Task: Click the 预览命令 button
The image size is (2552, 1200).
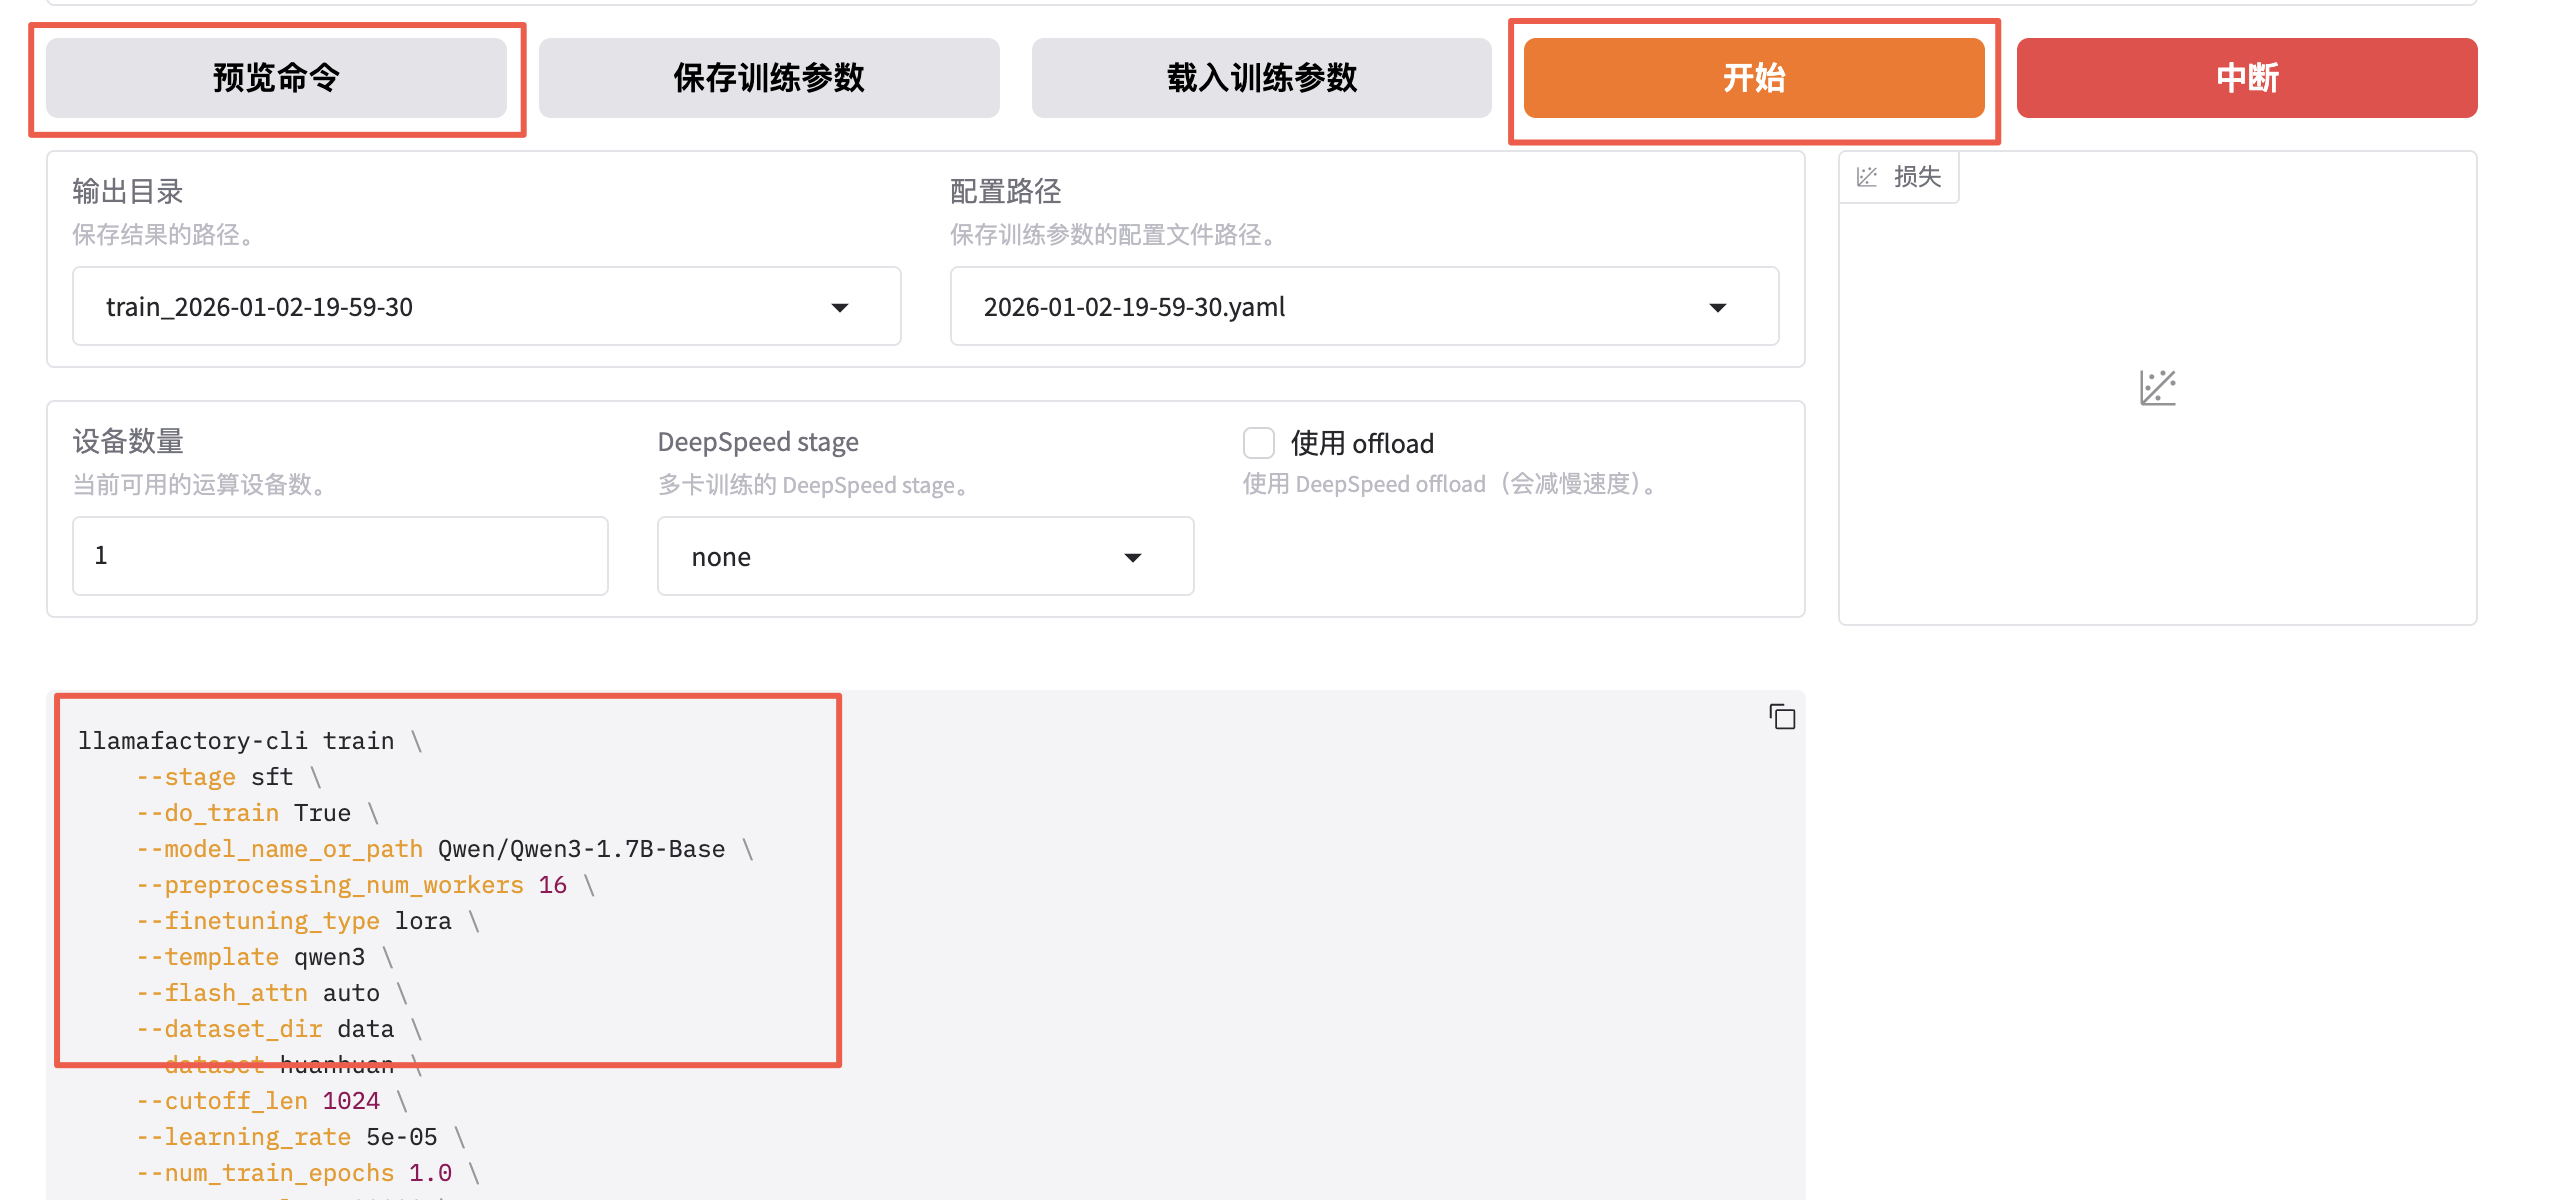Action: (276, 78)
